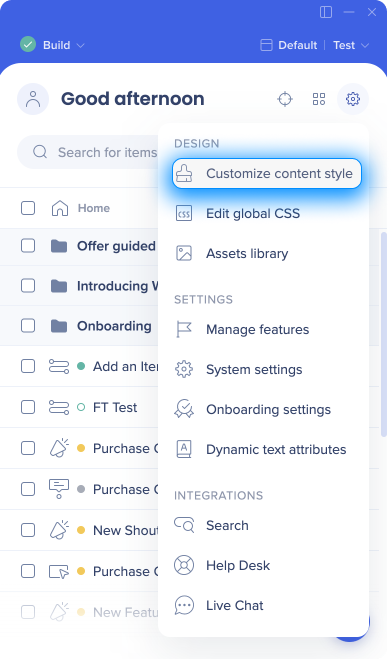Click the user profile avatar icon

tap(33, 99)
